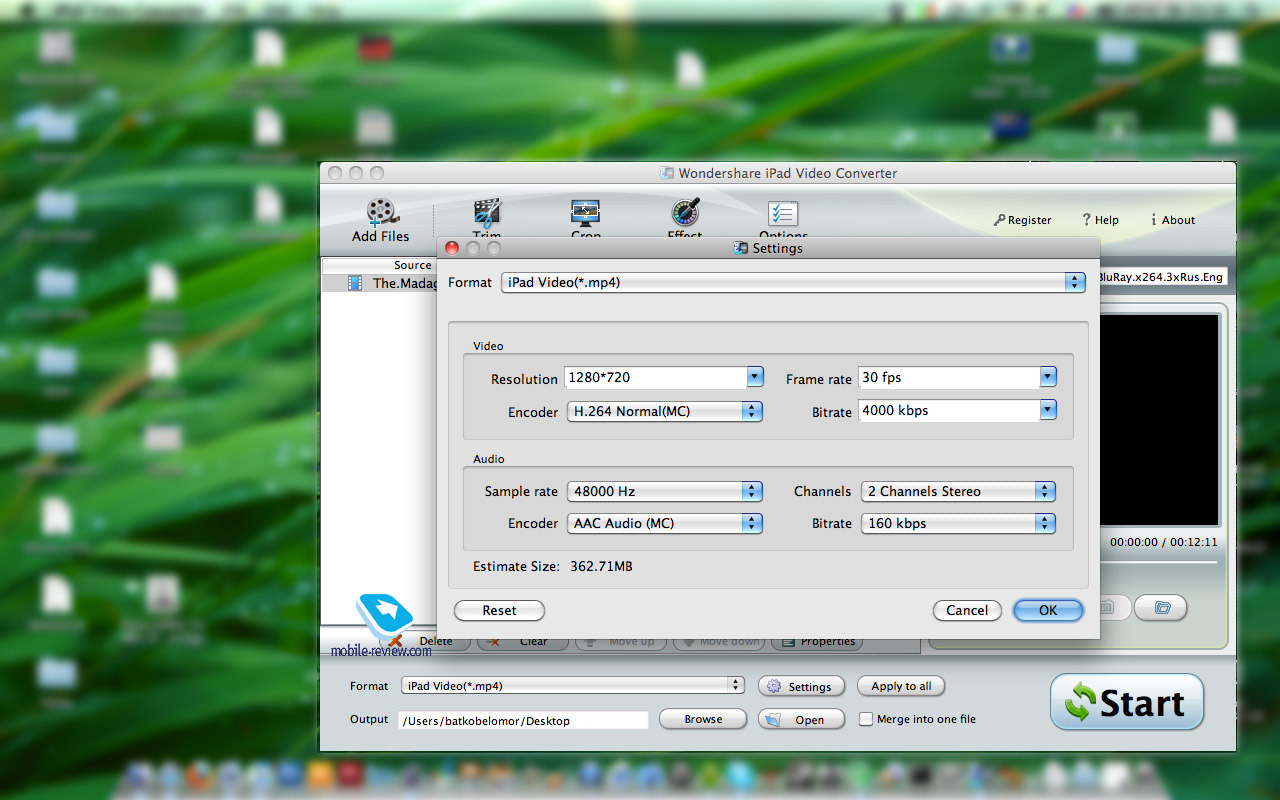Image resolution: width=1280 pixels, height=800 pixels.
Task: Select the Trim tool in the main toolbar
Action: point(487,220)
